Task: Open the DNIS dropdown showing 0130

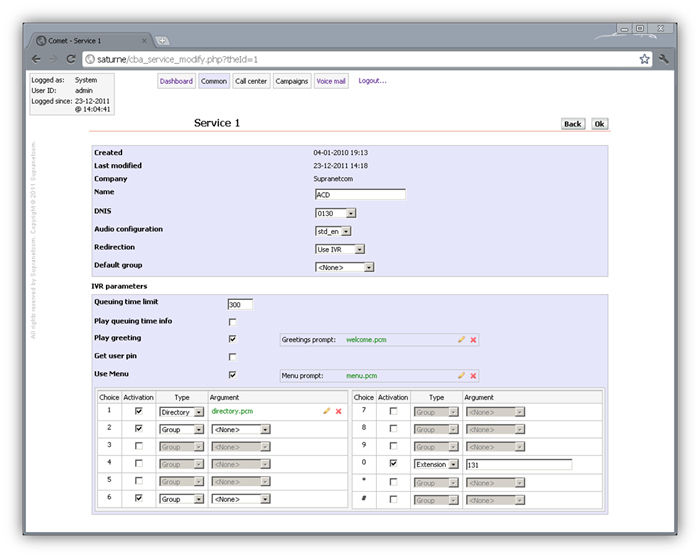Action: tap(335, 213)
